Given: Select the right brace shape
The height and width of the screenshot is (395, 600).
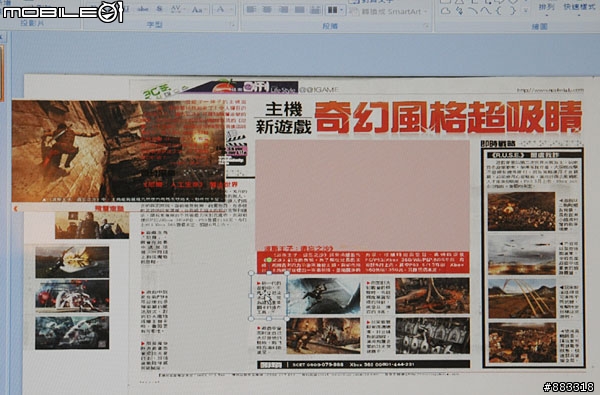Looking at the screenshot, I should [513, 11].
